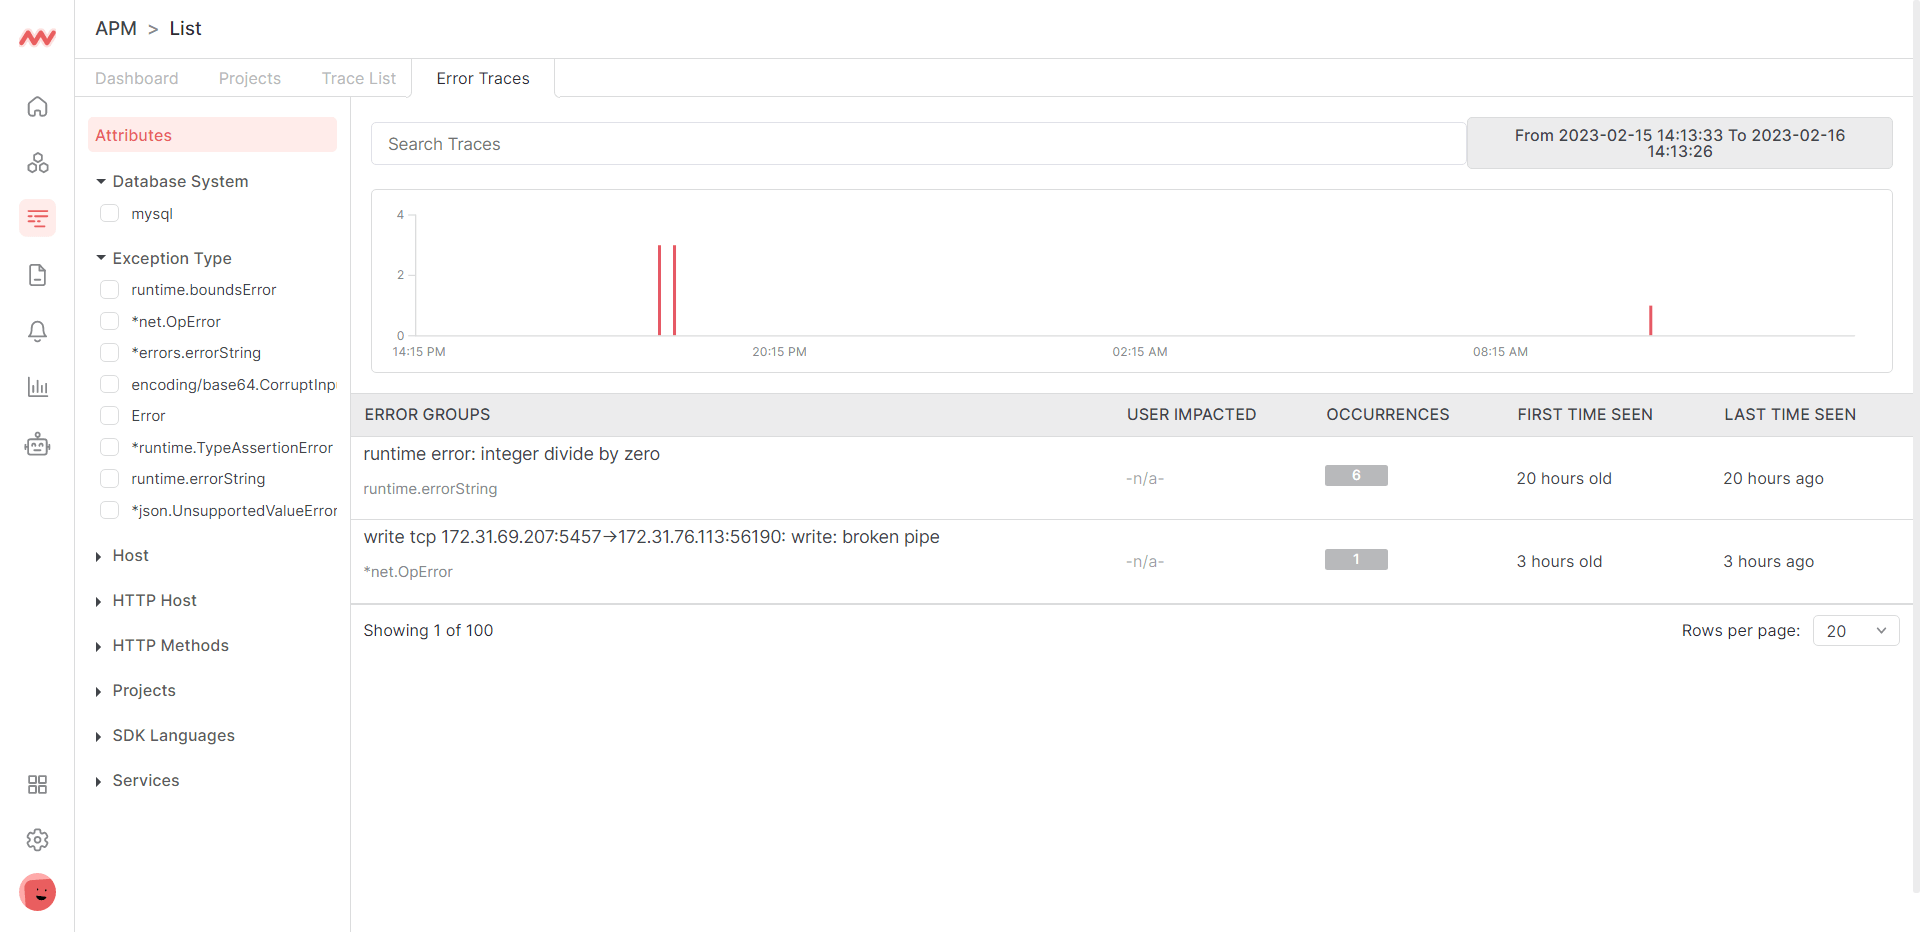This screenshot has width=1920, height=932.
Task: Select the APM traces sidebar icon
Action: click(x=37, y=218)
